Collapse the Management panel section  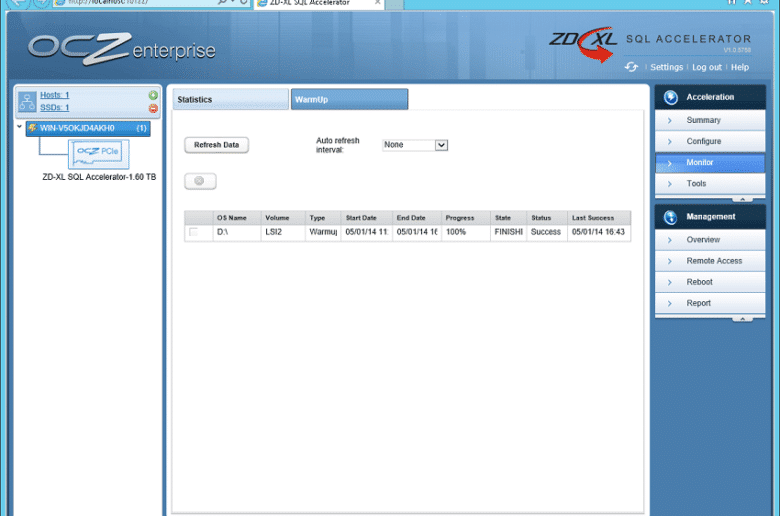pyautogui.click(x=742, y=319)
